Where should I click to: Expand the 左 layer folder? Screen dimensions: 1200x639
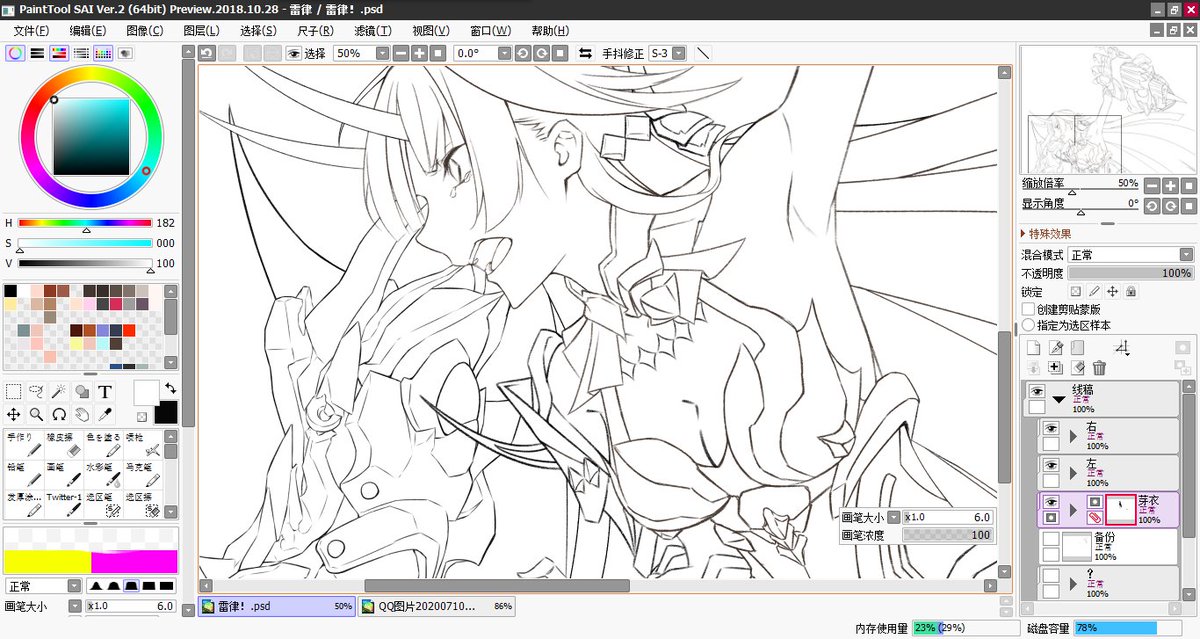[x=1073, y=473]
